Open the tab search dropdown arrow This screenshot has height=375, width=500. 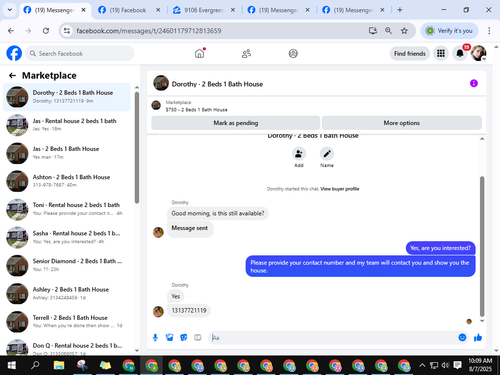click(x=10, y=10)
